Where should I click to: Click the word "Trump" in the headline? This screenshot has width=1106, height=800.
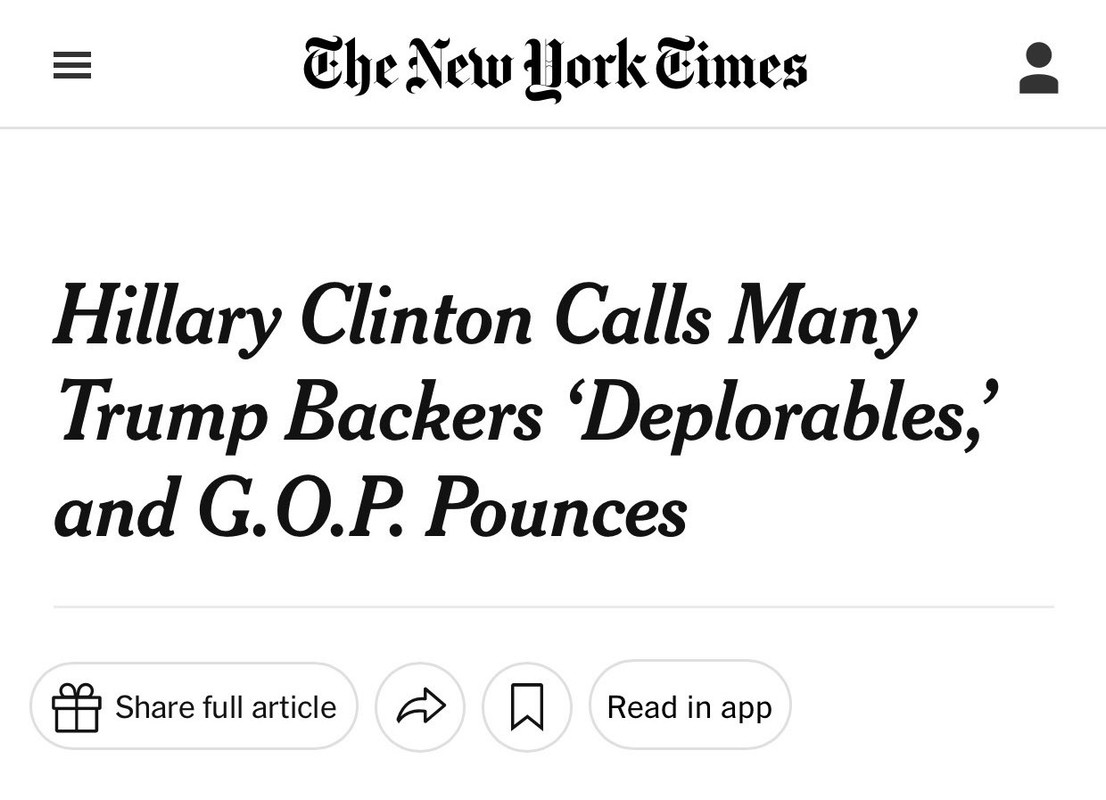click(161, 415)
